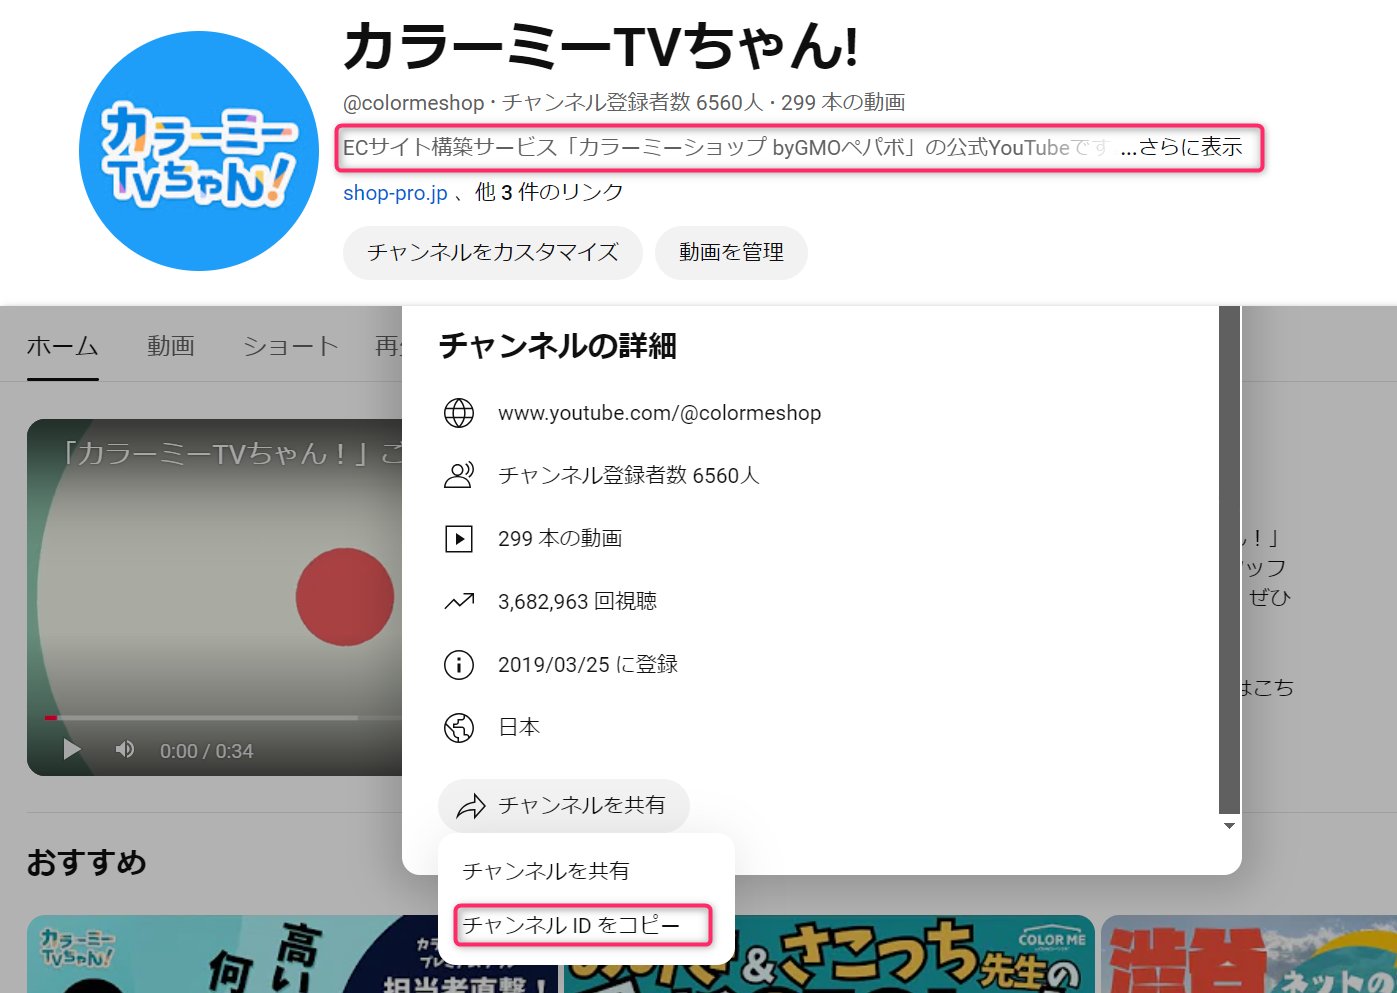Switch to the ショート tab
The height and width of the screenshot is (993, 1397).
[291, 346]
